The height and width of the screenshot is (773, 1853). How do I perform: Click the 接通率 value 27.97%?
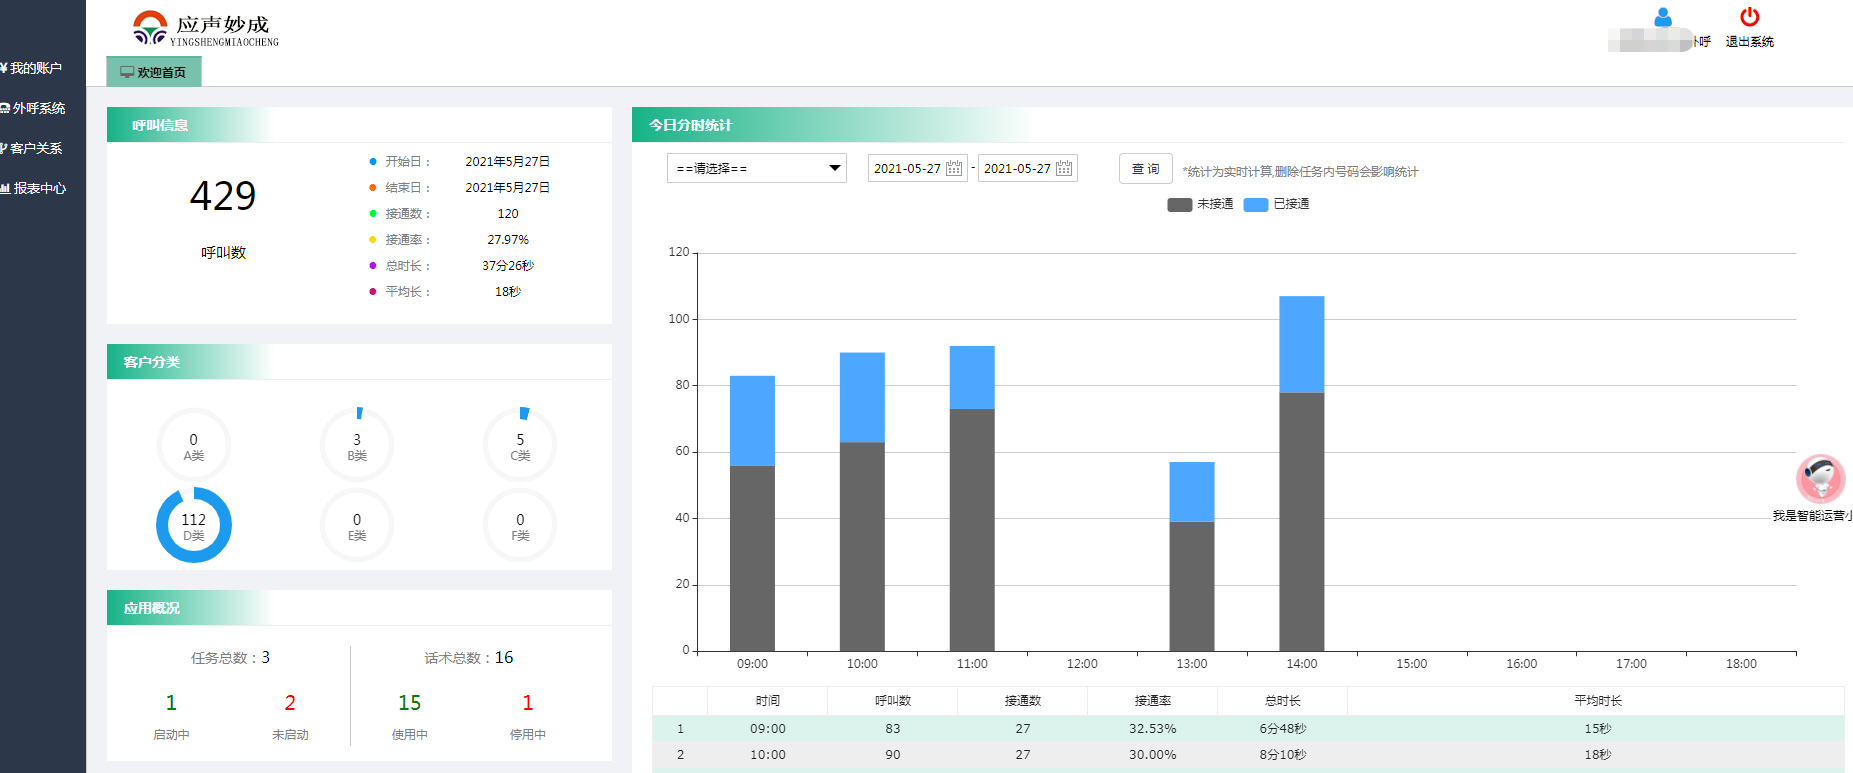coord(508,240)
